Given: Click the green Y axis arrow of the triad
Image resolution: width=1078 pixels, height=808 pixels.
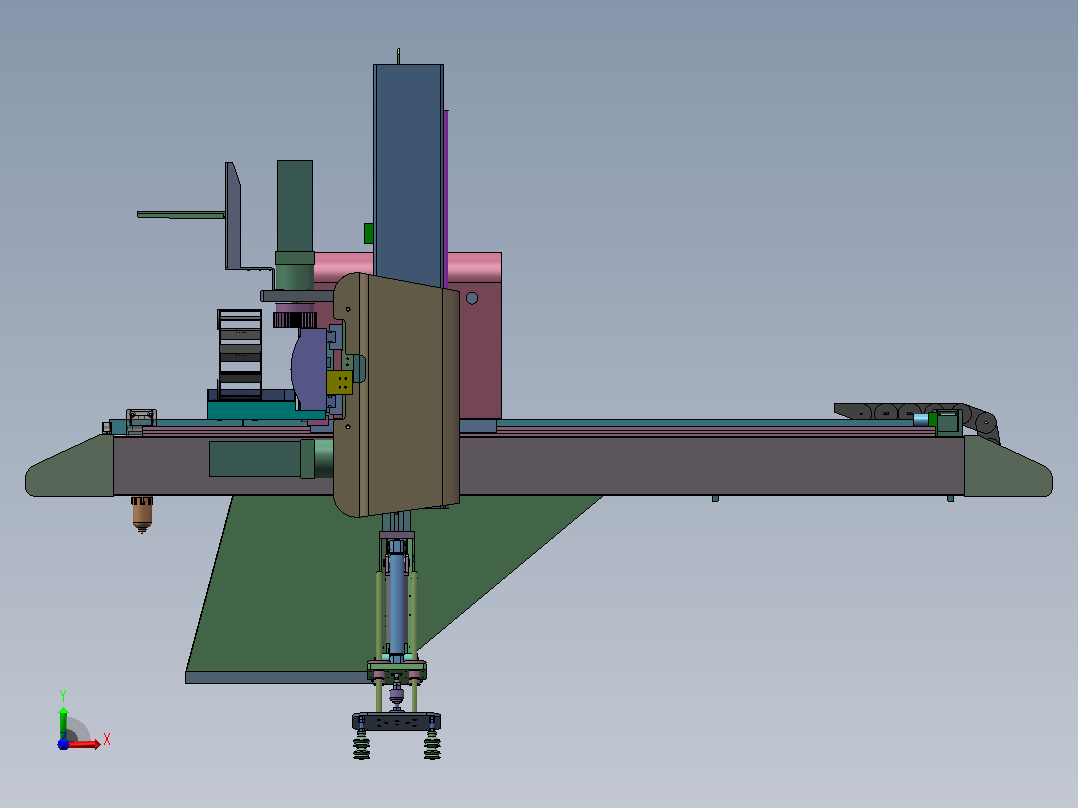Looking at the screenshot, I should tap(63, 723).
